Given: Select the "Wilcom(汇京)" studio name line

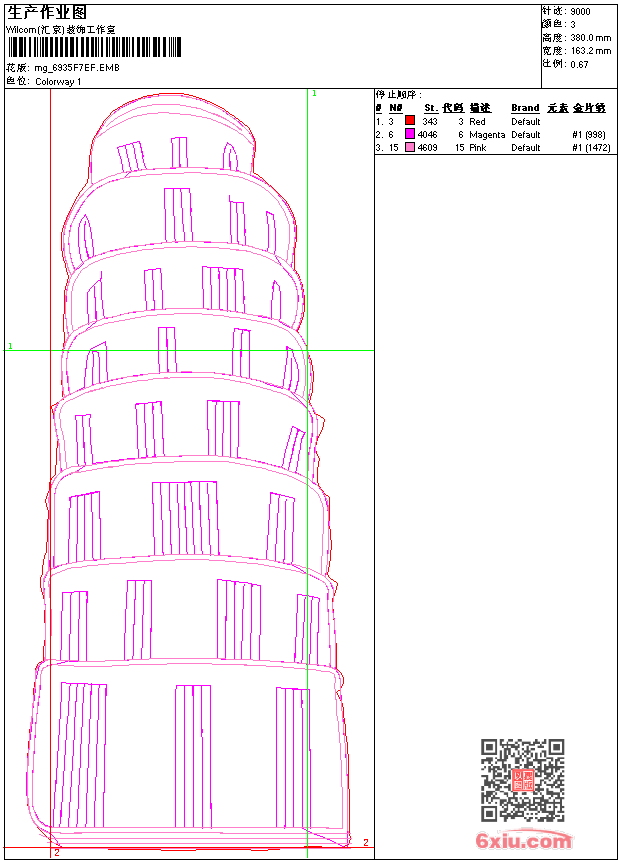Looking at the screenshot, I should pyautogui.click(x=61, y=30).
